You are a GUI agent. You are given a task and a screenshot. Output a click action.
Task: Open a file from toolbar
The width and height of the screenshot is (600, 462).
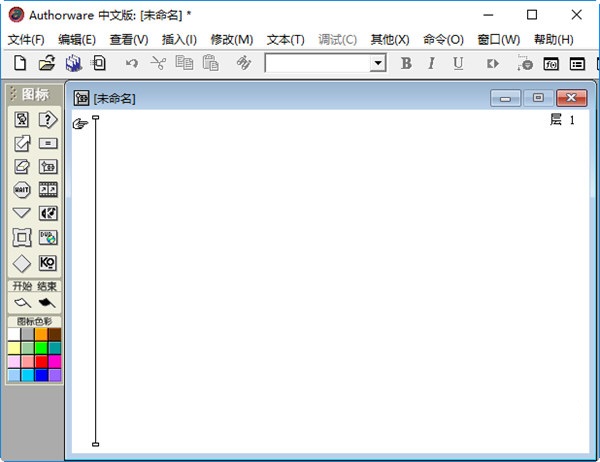47,63
